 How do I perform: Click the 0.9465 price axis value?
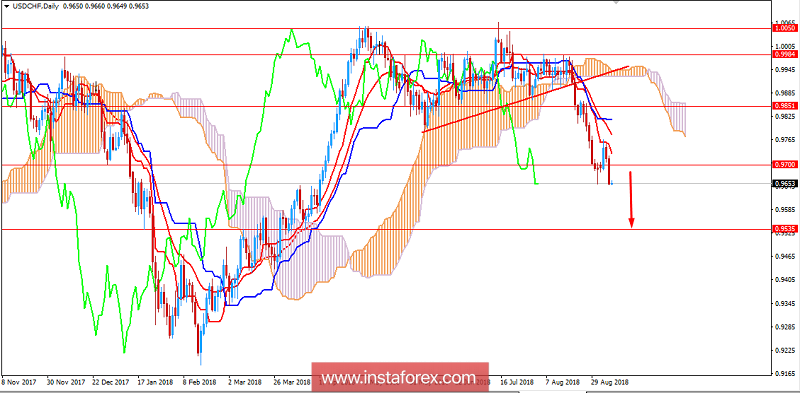[785, 257]
